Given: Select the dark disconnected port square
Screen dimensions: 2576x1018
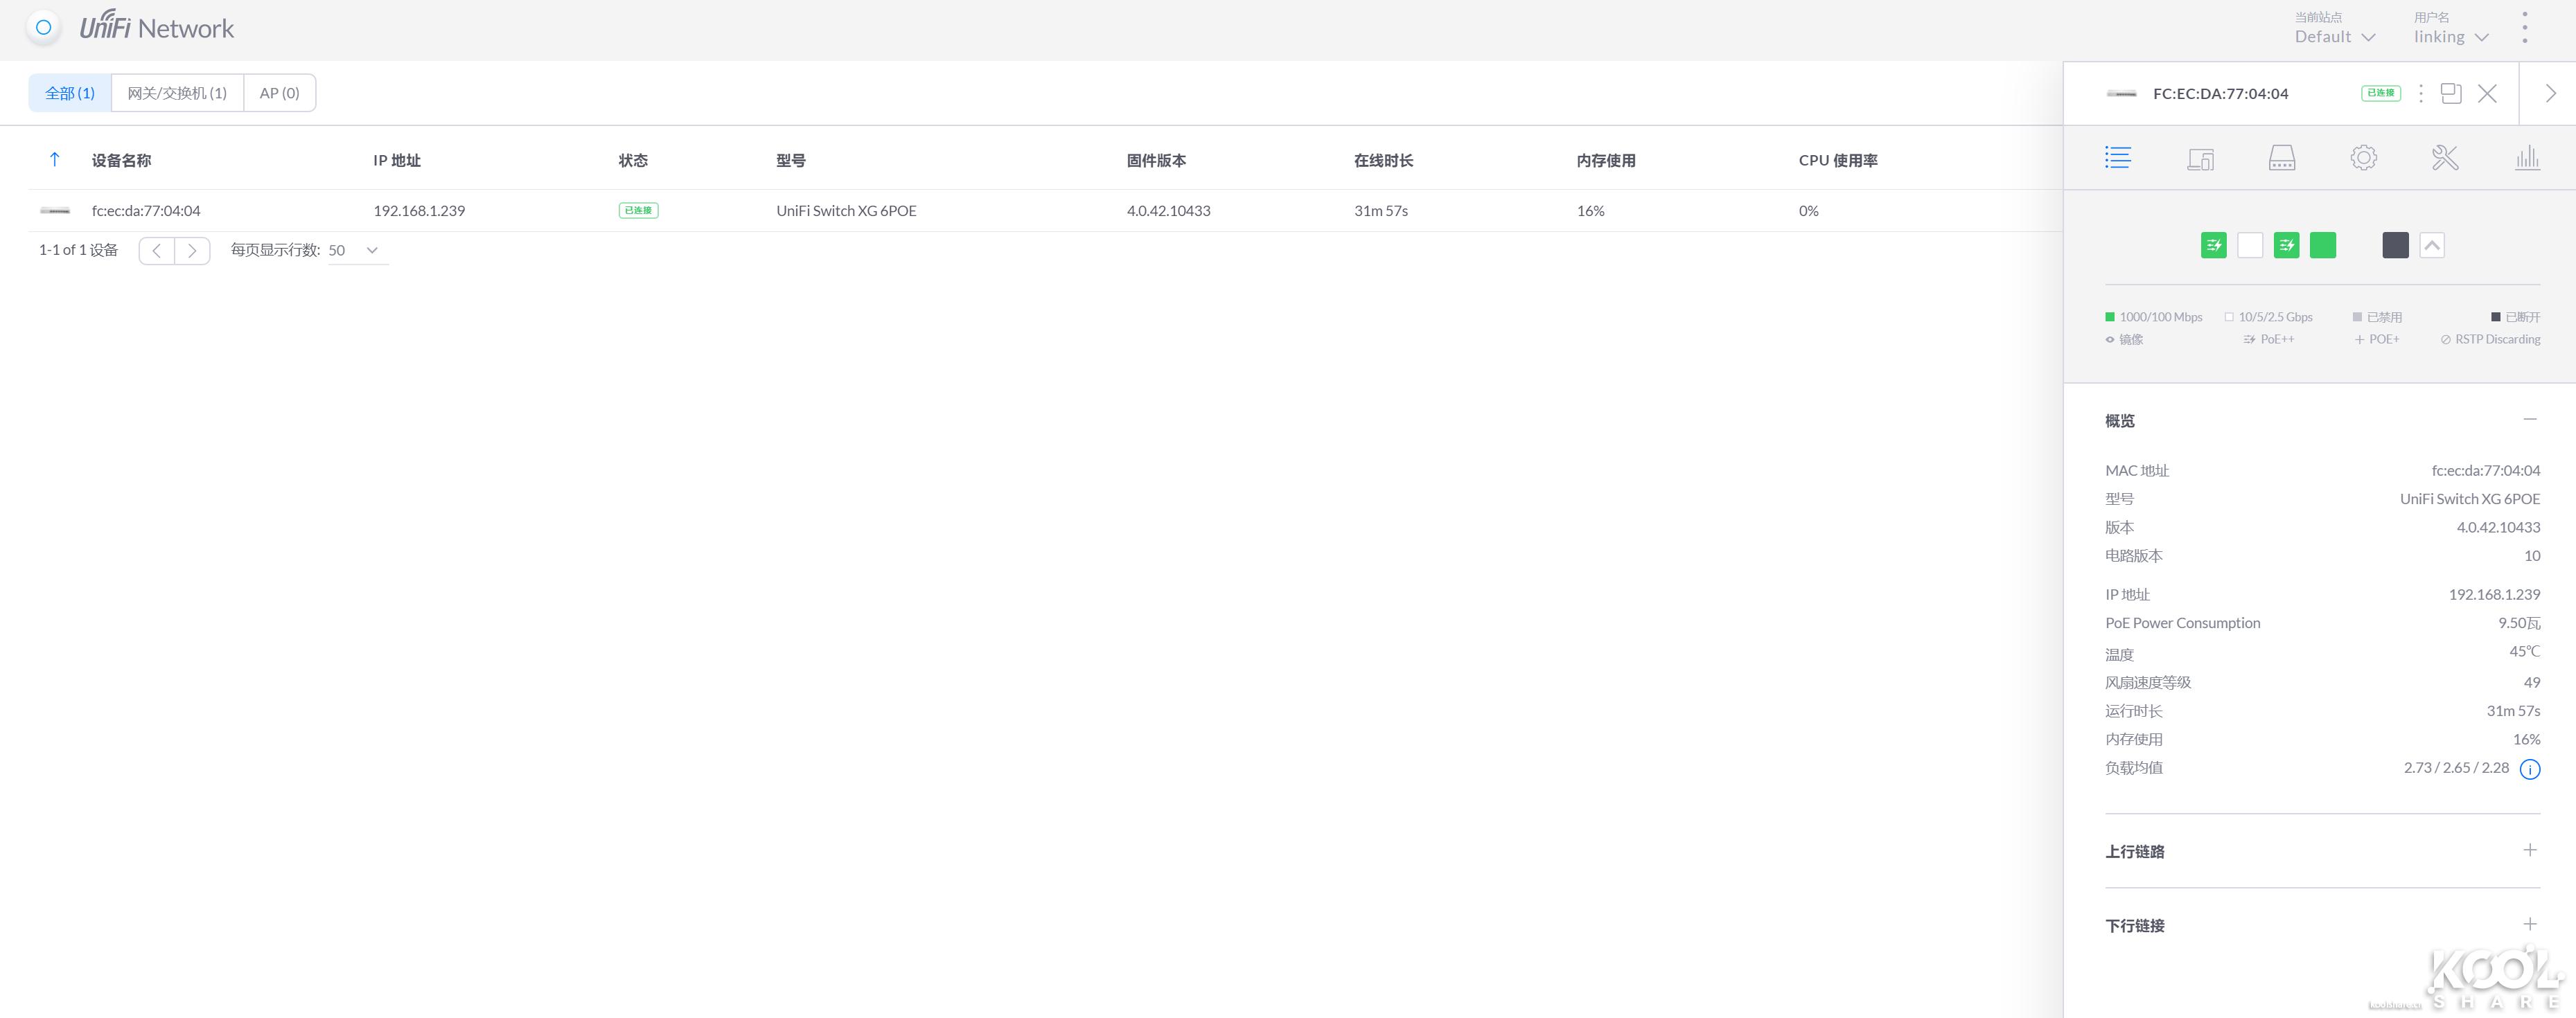Looking at the screenshot, I should [x=2395, y=245].
